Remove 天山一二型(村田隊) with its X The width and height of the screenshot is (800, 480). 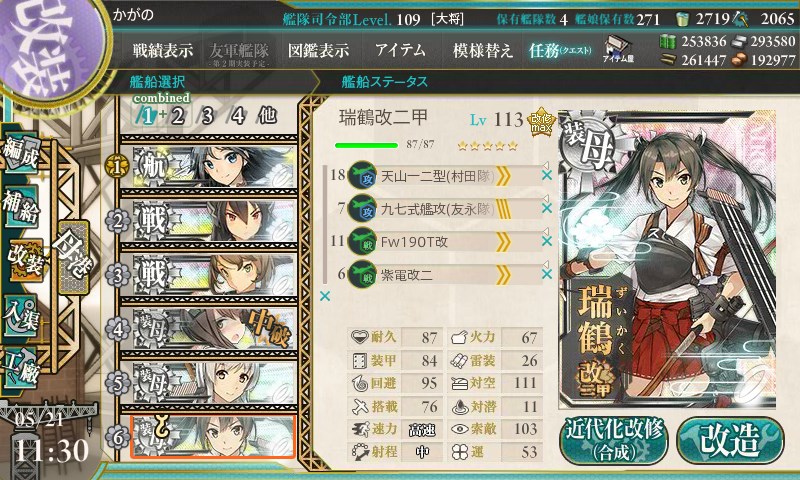[x=547, y=175]
